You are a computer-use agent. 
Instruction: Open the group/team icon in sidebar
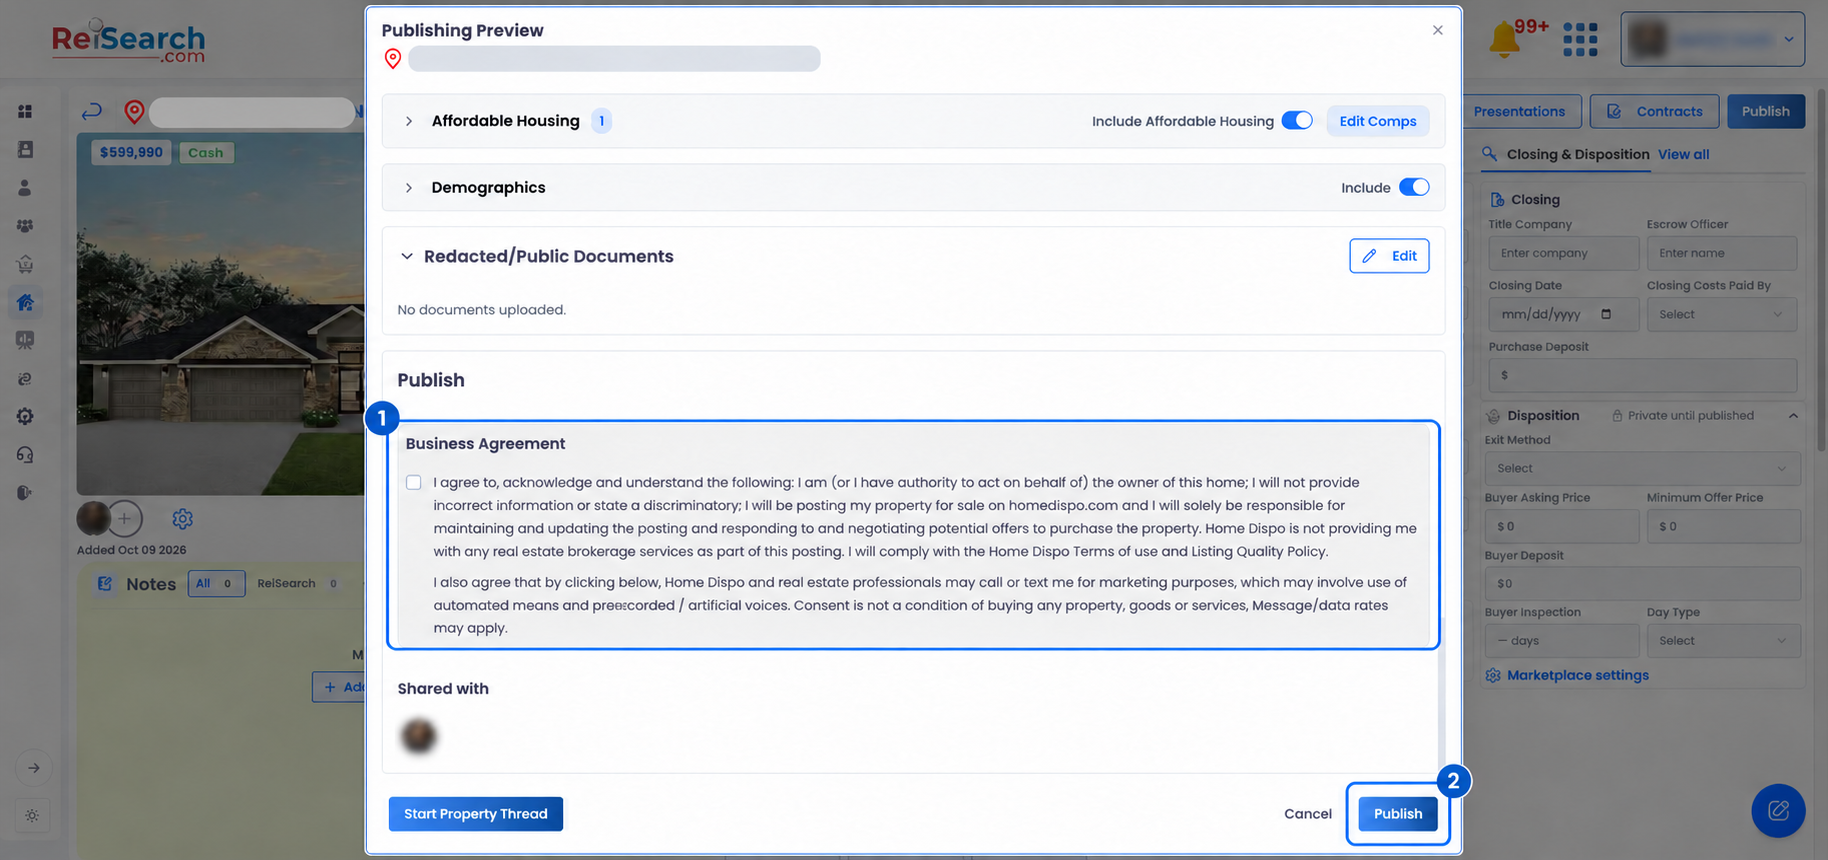point(25,226)
